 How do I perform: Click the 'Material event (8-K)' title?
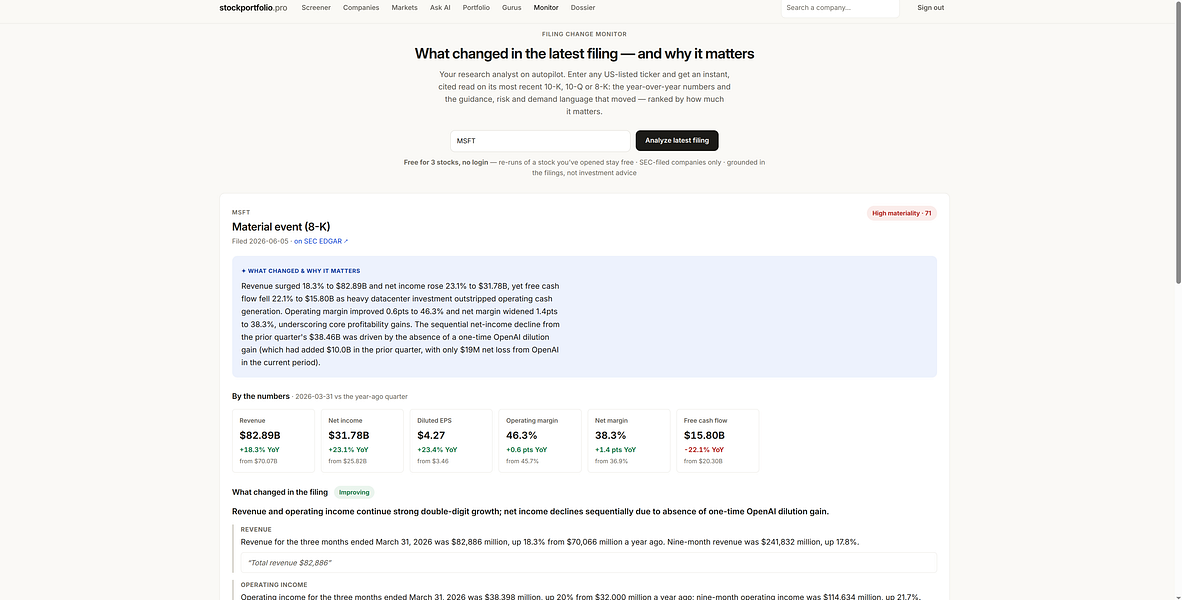281,227
